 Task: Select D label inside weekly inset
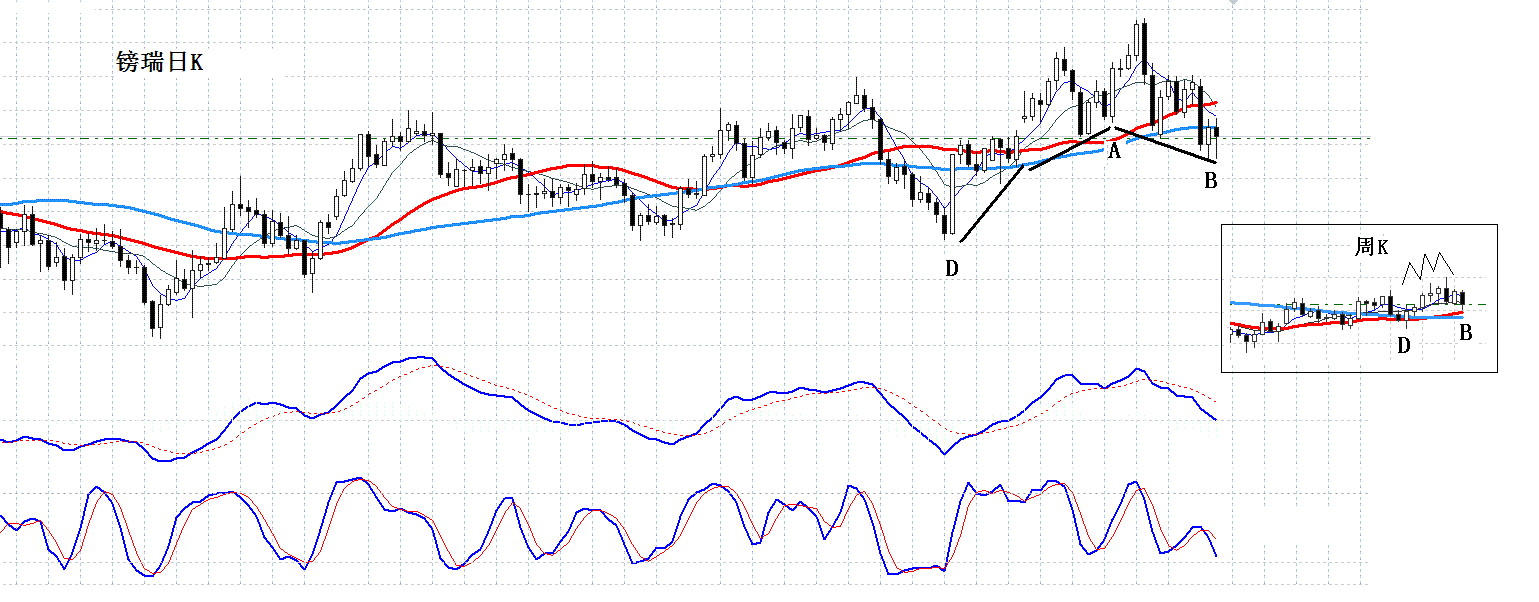(x=1404, y=346)
